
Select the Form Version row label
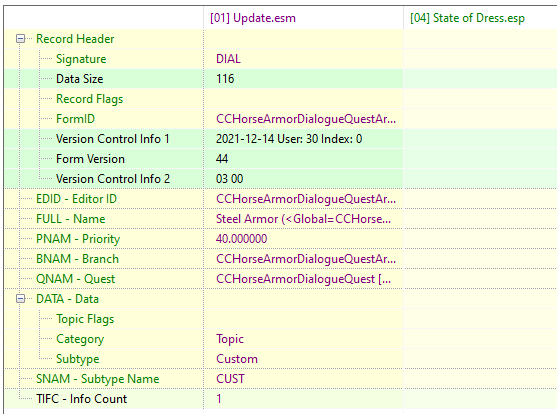click(x=90, y=159)
